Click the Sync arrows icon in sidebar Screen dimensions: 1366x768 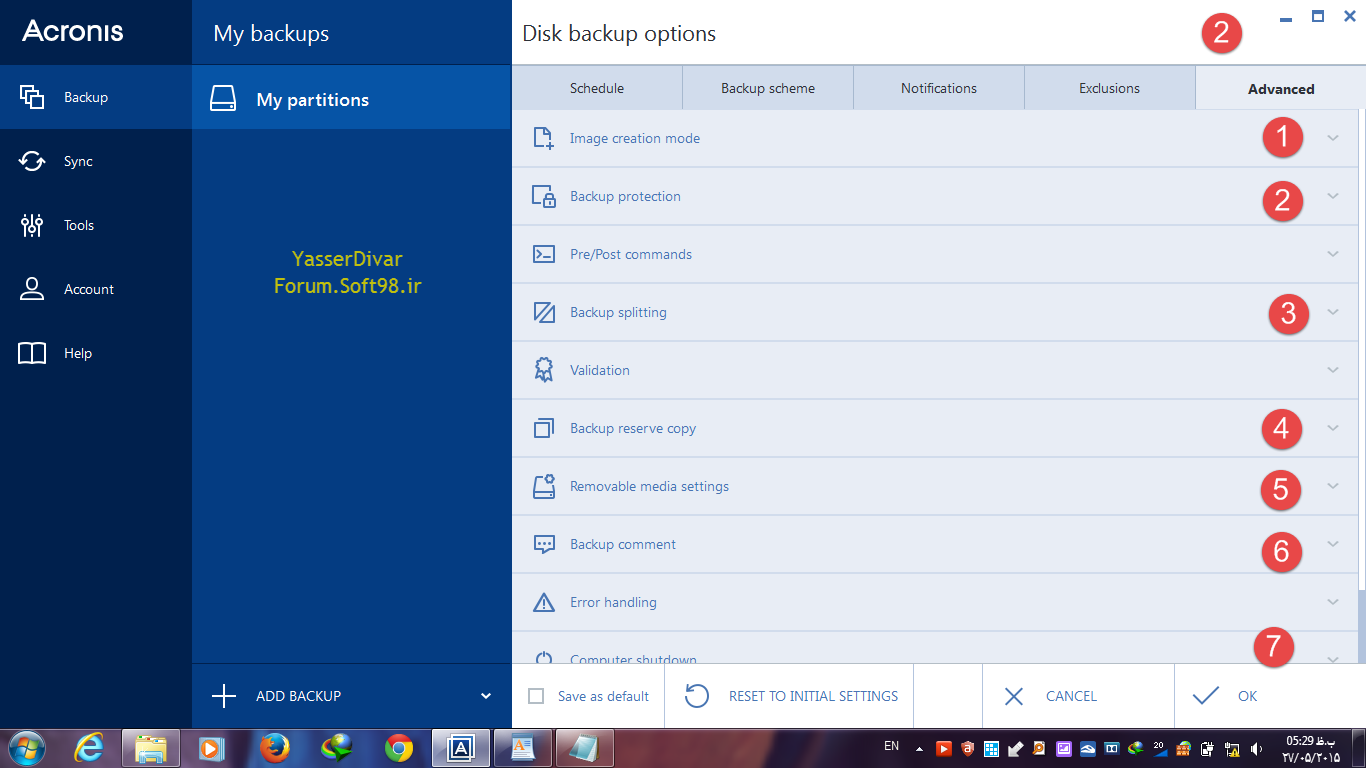click(32, 161)
